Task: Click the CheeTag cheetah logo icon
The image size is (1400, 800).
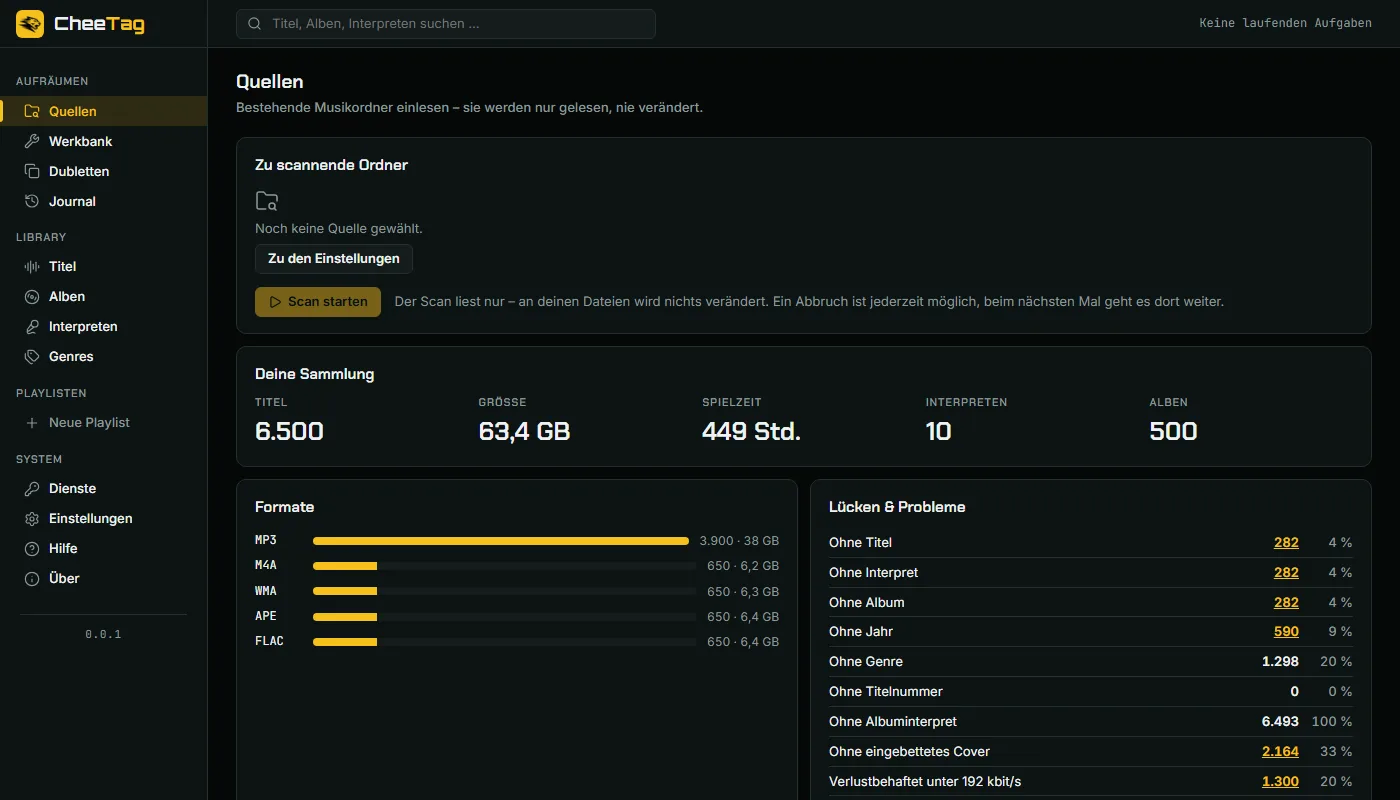Action: pyautogui.click(x=30, y=24)
